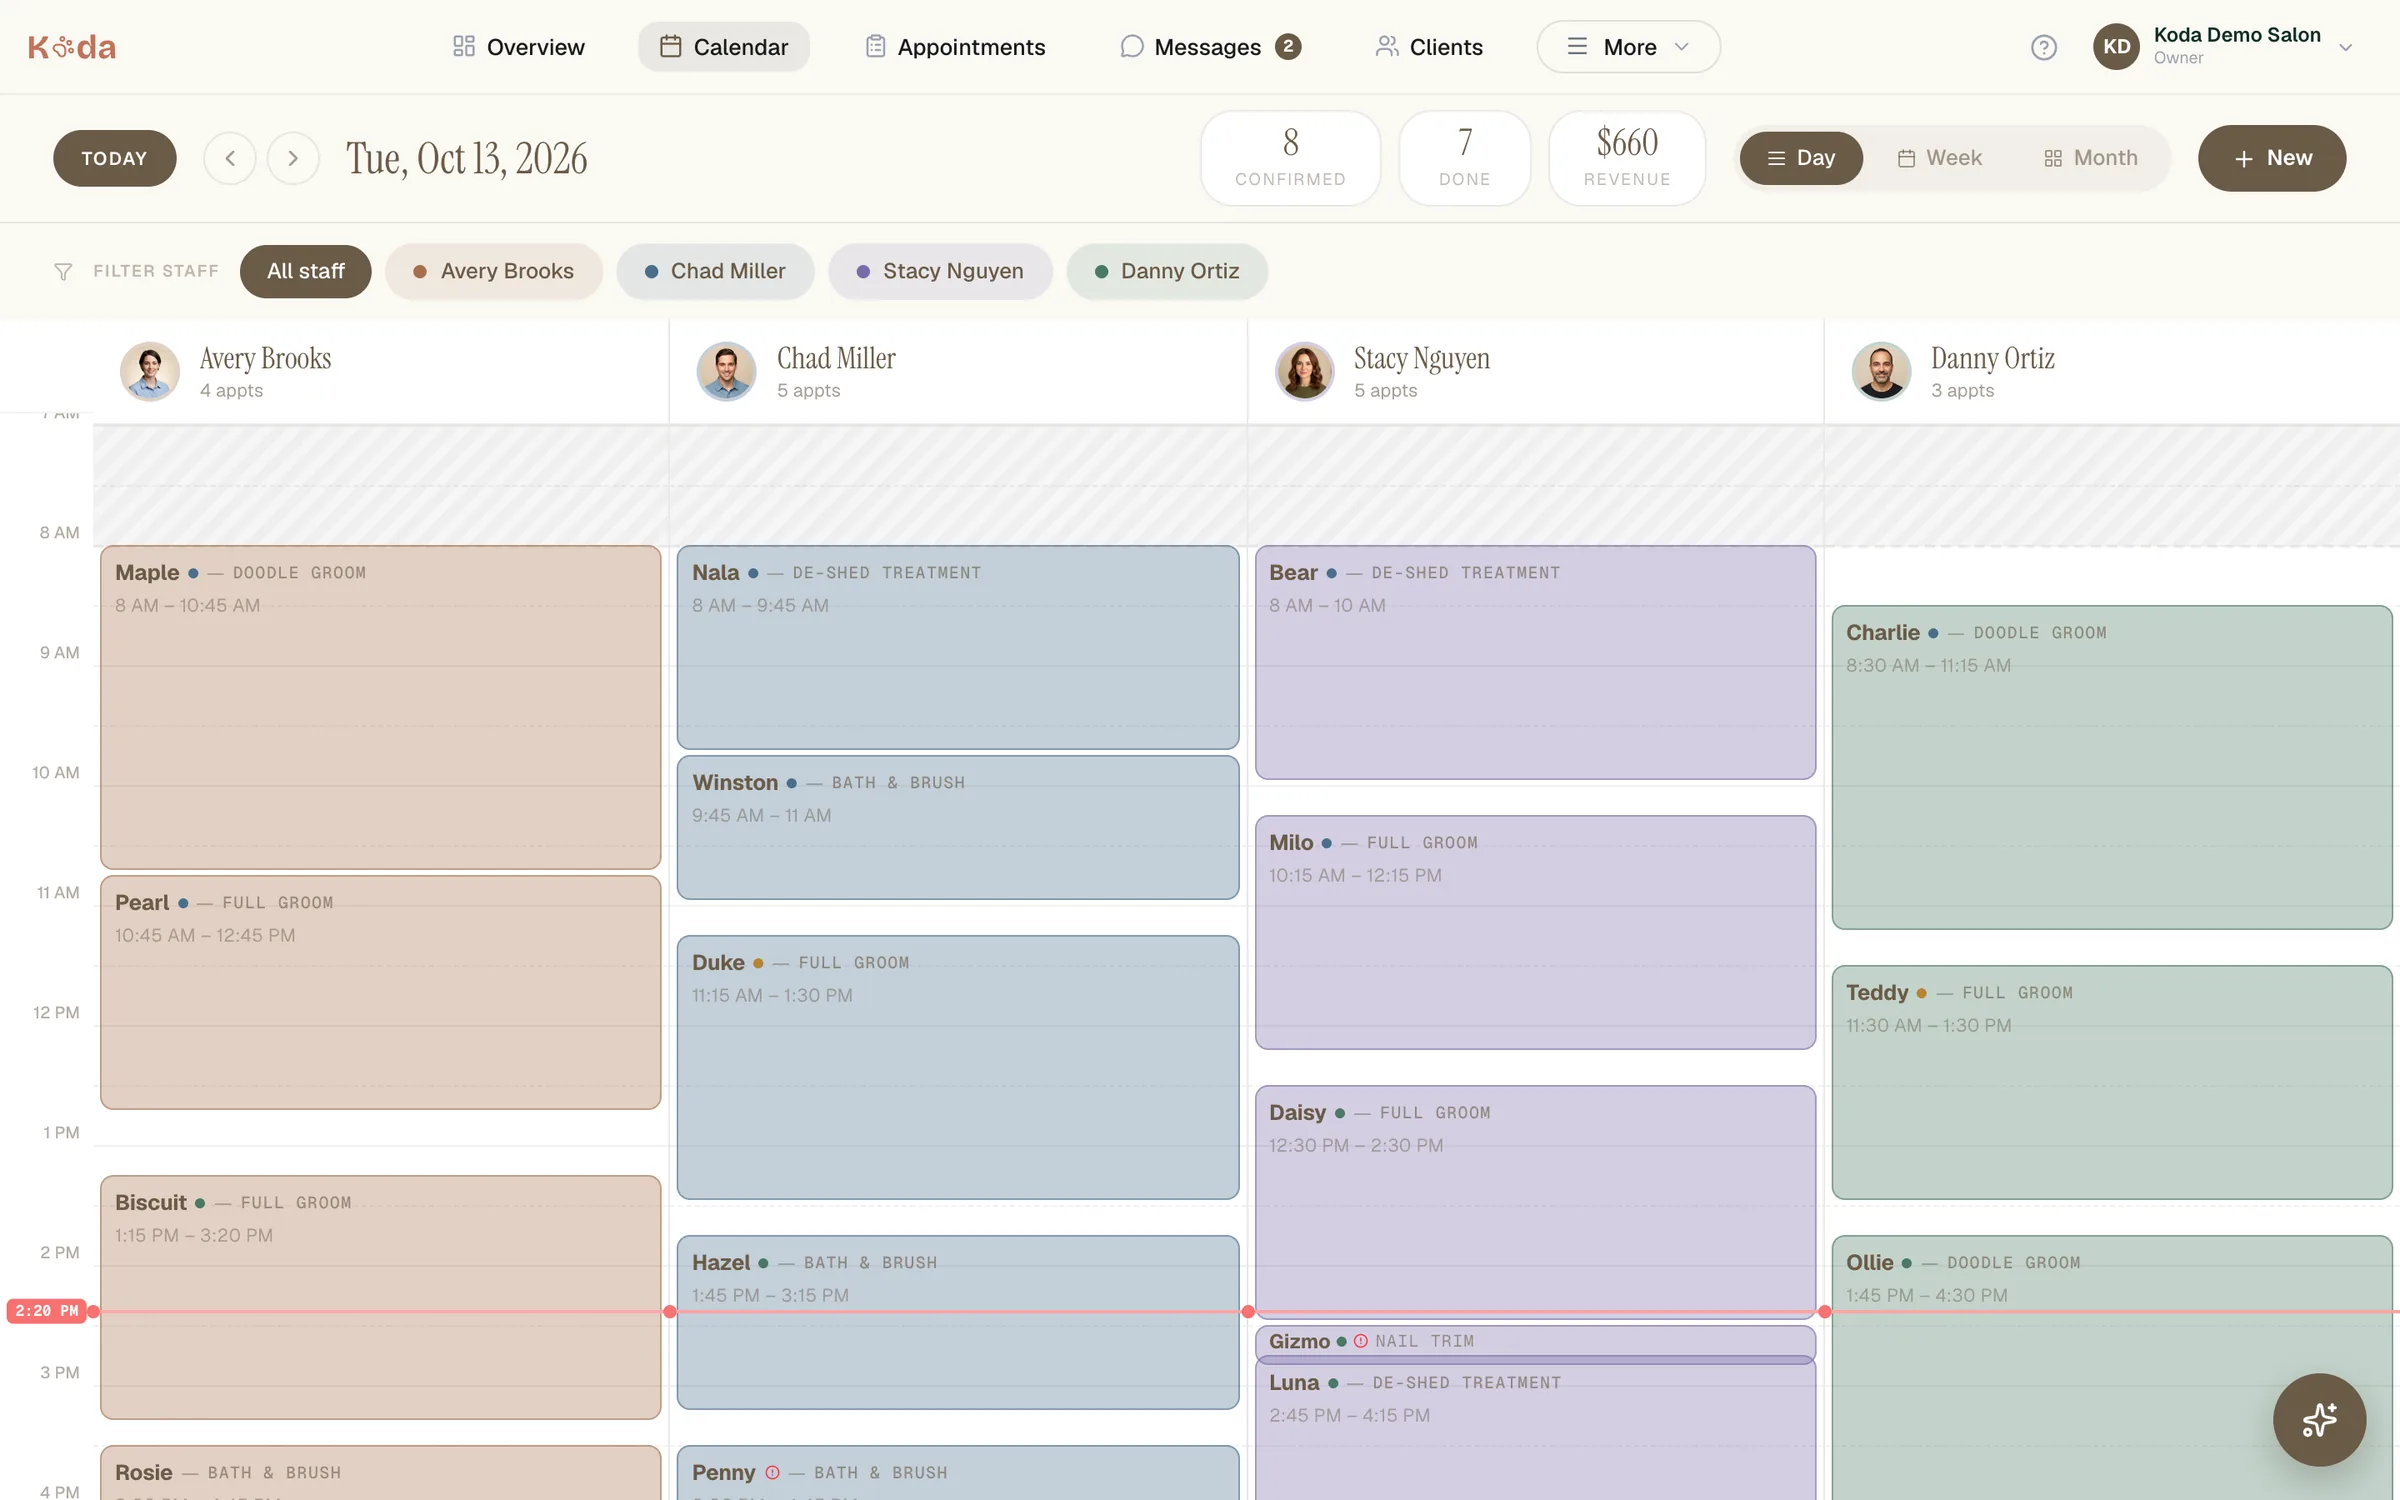The width and height of the screenshot is (2400, 1500).
Task: Open the AI sparkle assistant button
Action: pyautogui.click(x=2319, y=1419)
